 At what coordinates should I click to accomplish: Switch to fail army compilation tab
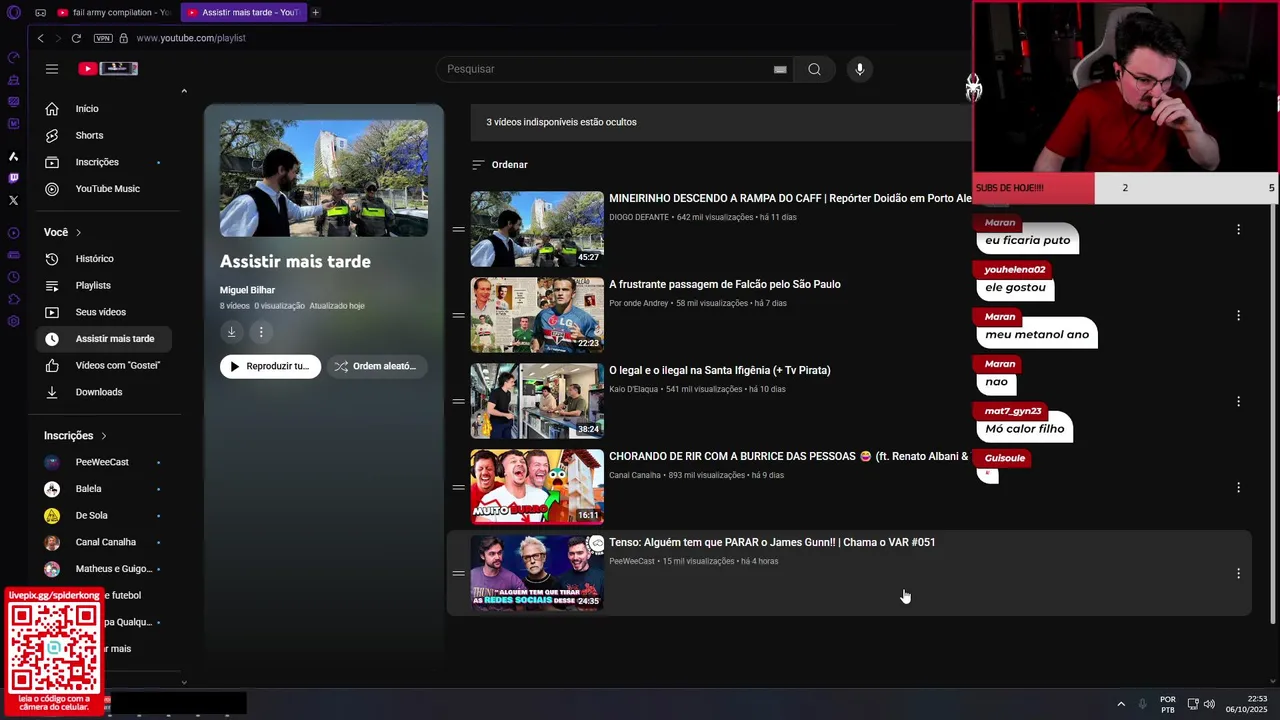point(113,12)
